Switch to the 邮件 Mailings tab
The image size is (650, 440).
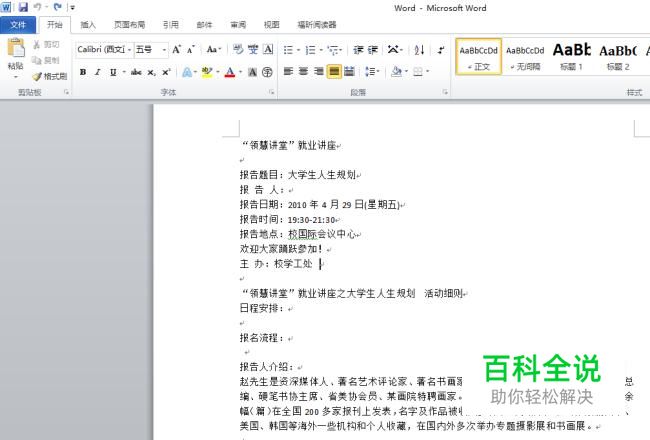pos(204,25)
